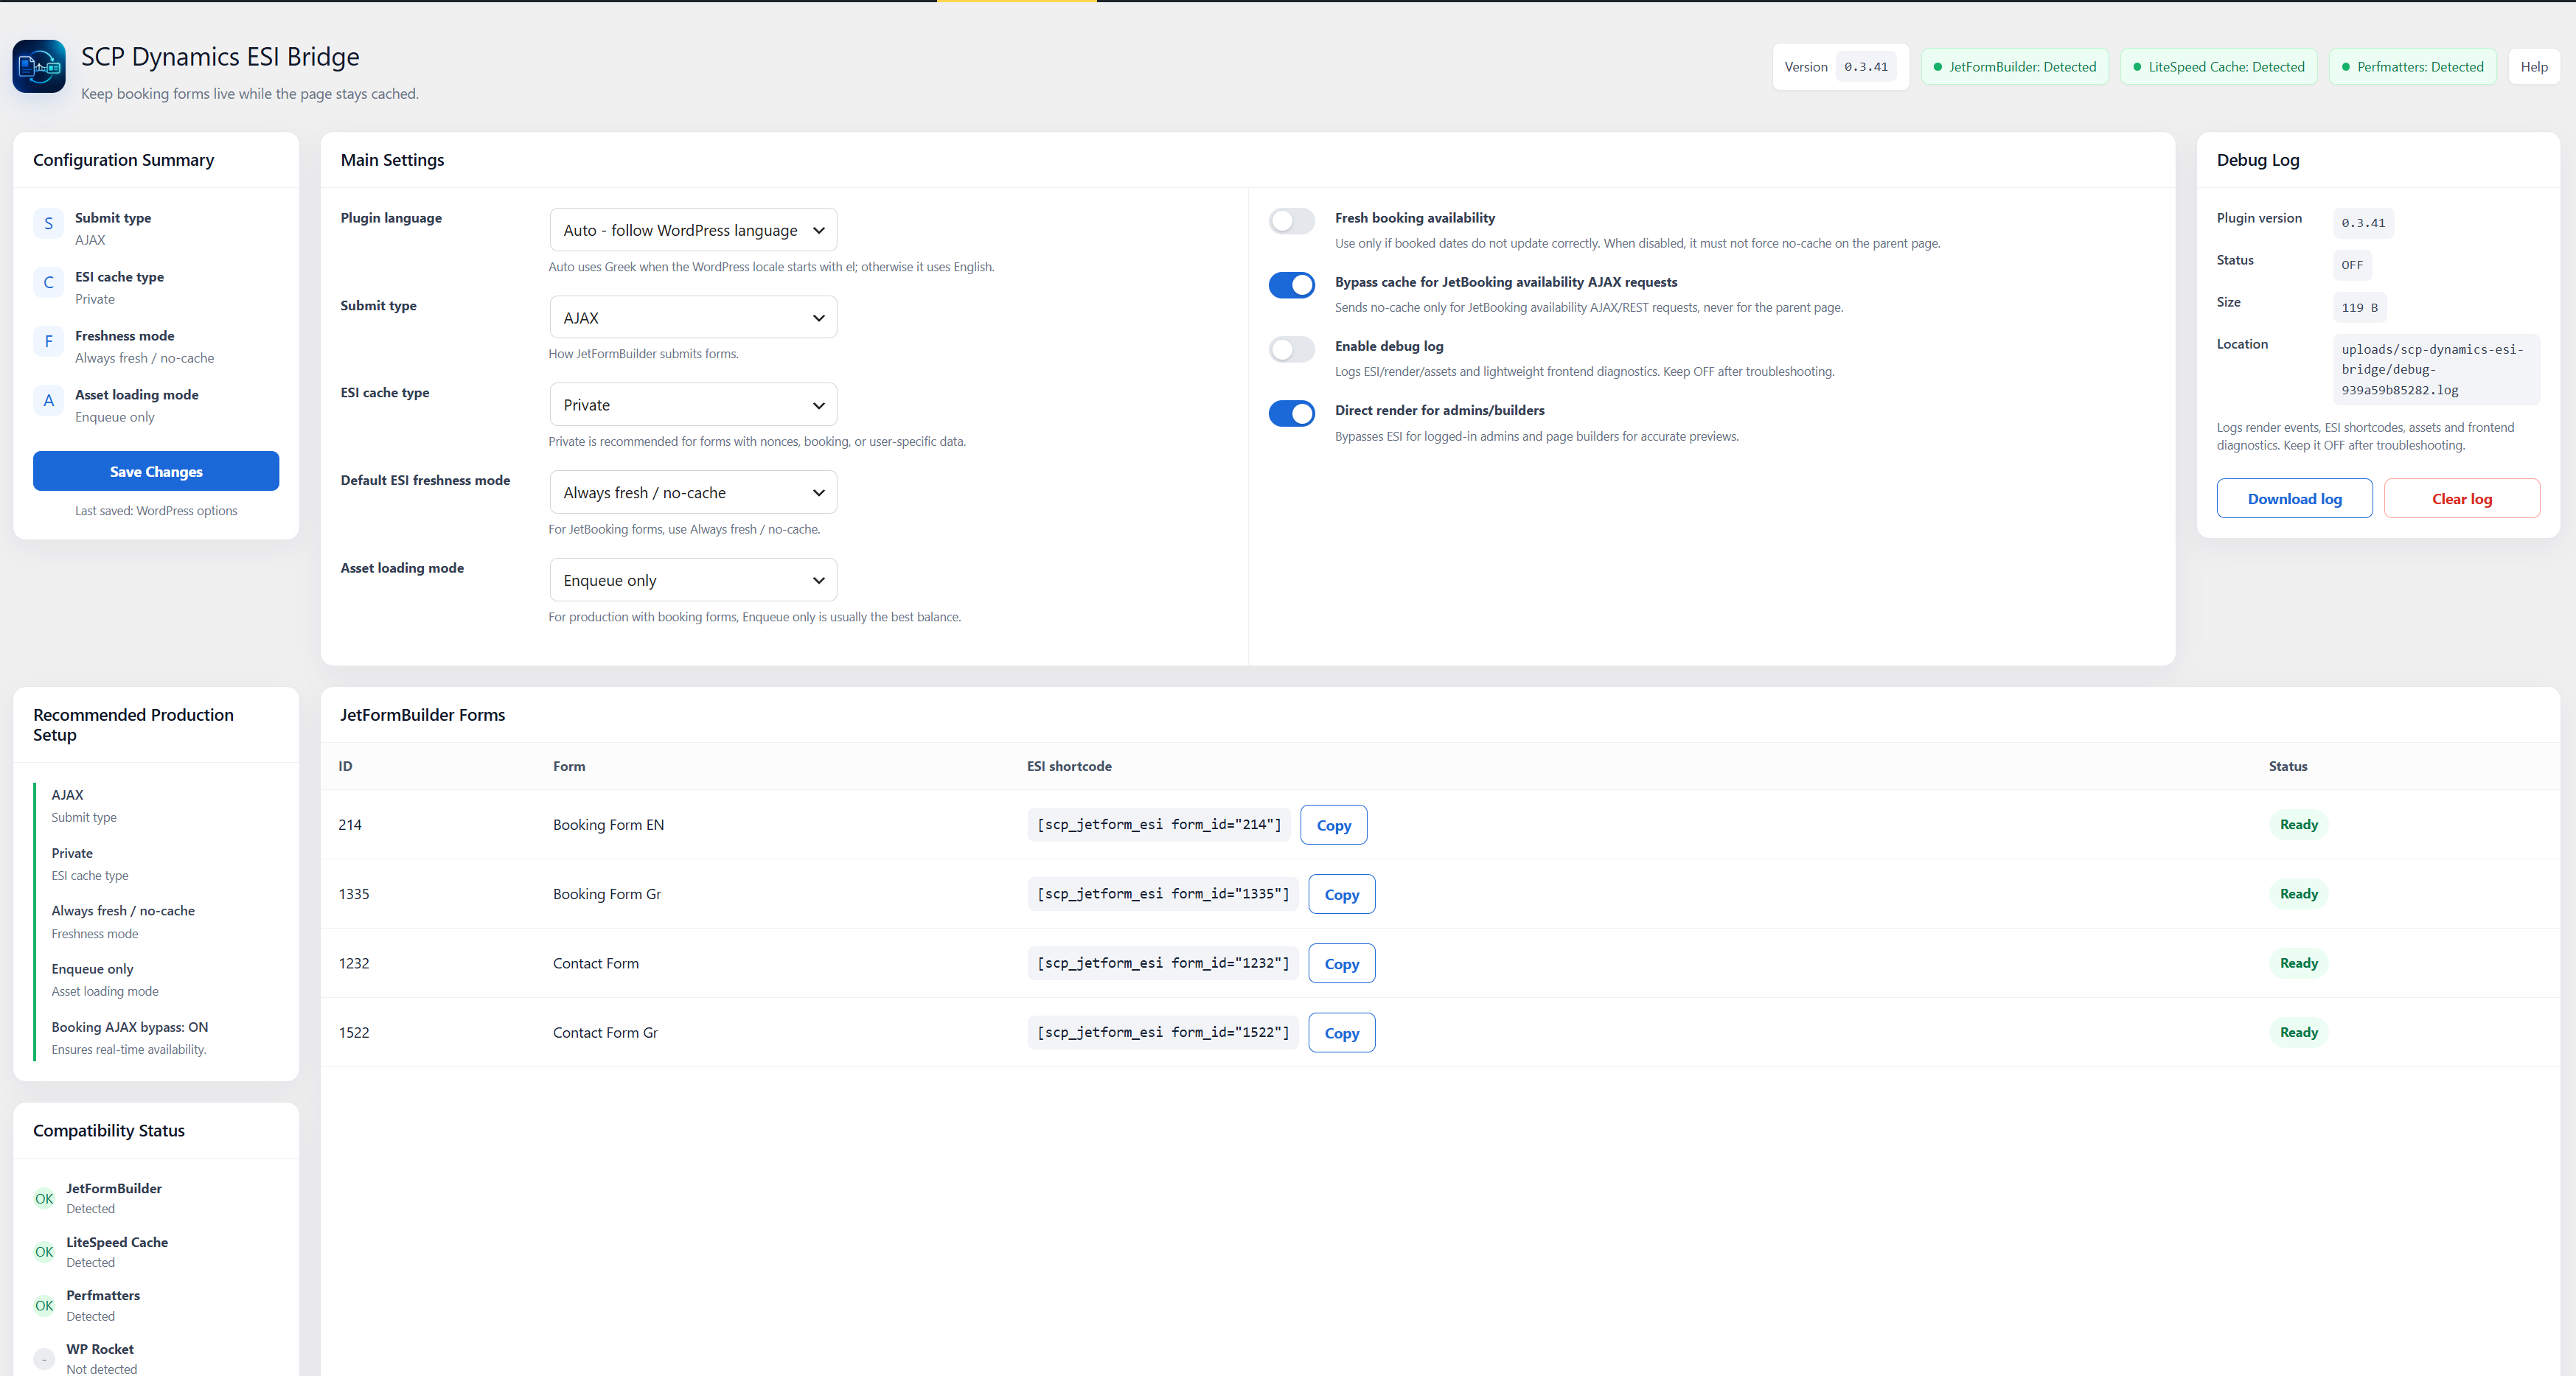The image size is (2576, 1376).
Task: Copy shortcode for Booking Form EN
Action: (x=1333, y=825)
